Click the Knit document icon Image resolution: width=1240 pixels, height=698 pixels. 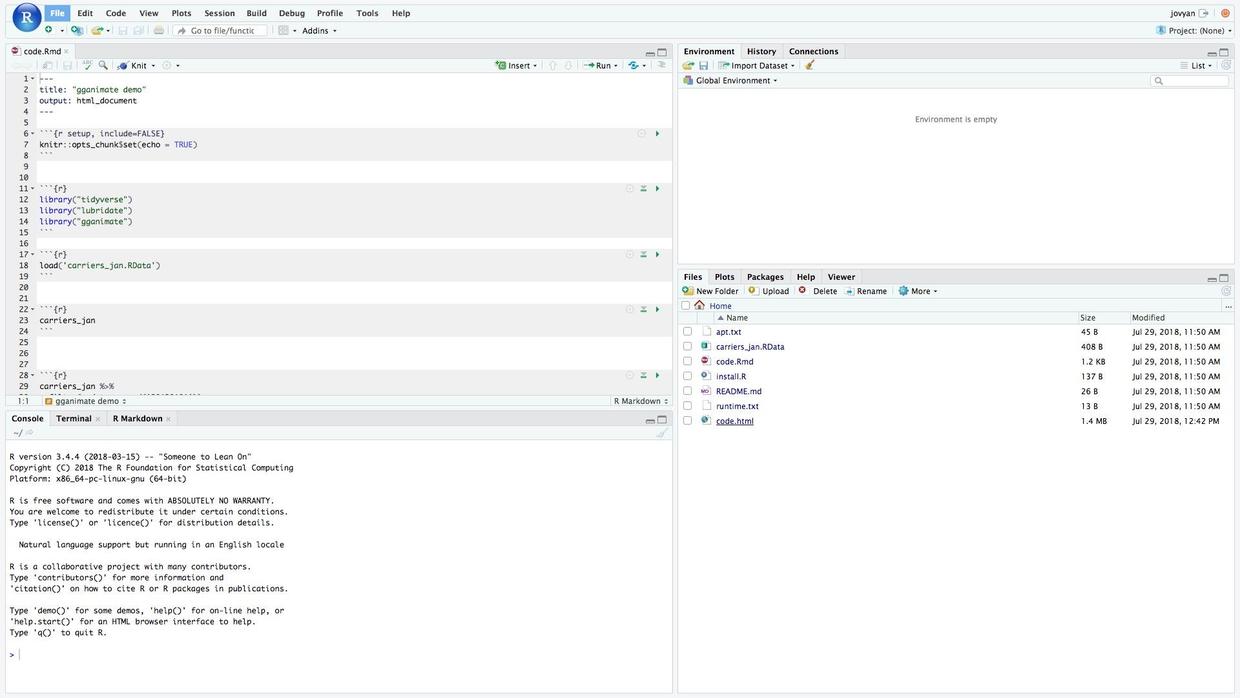pyautogui.click(x=123, y=66)
